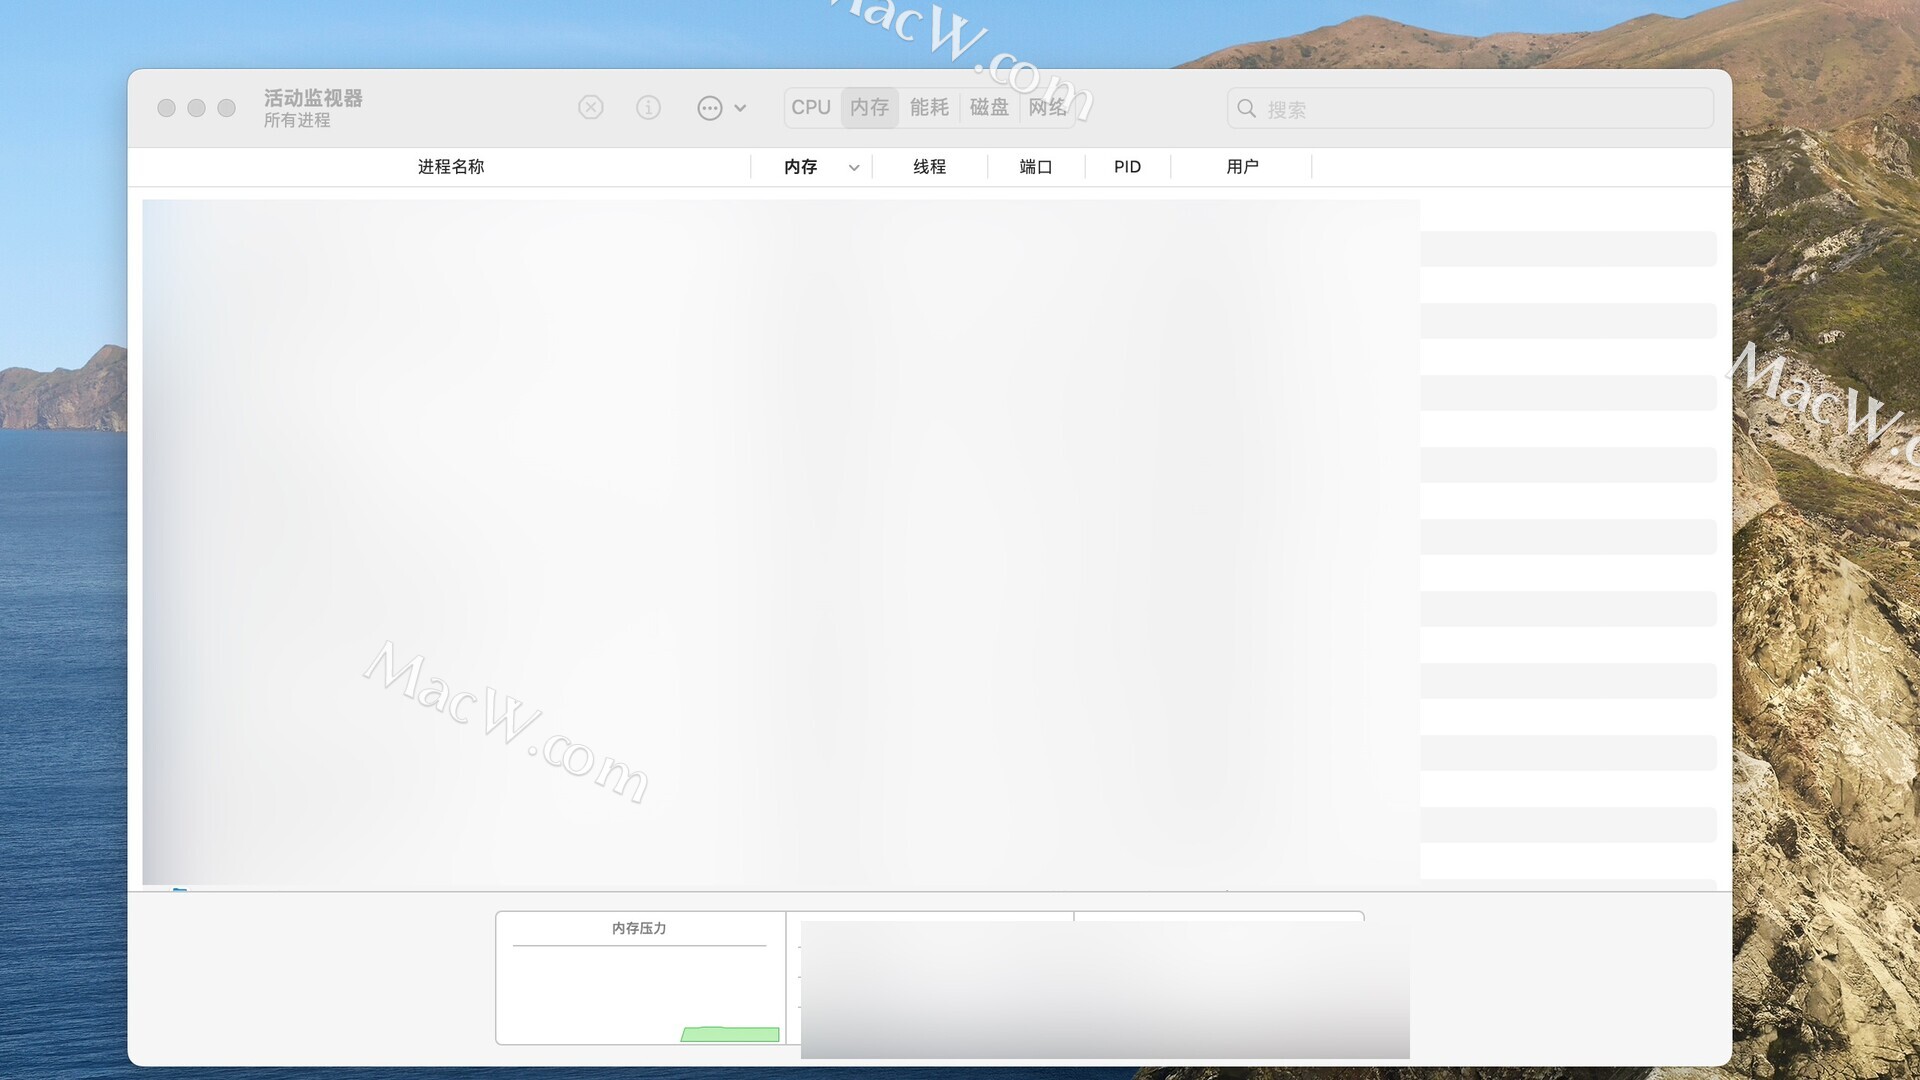This screenshot has width=1920, height=1080.
Task: Expand the chevron beside the ellipsis button
Action: [740, 108]
